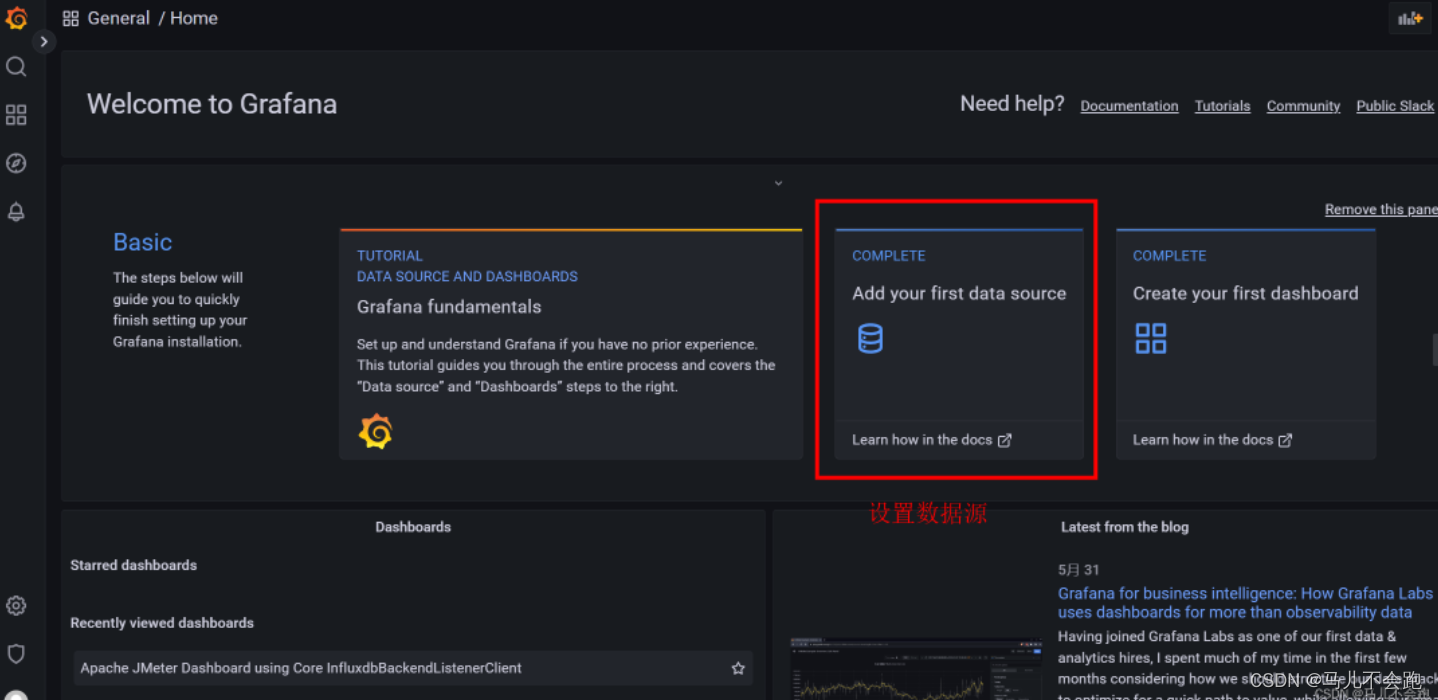
Task: Click the Starred dashboards heading
Action: [133, 565]
